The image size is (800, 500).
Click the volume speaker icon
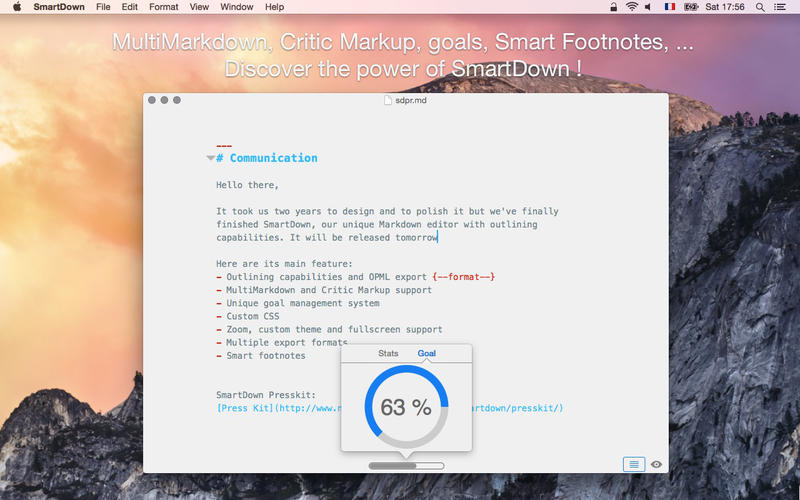pos(648,7)
